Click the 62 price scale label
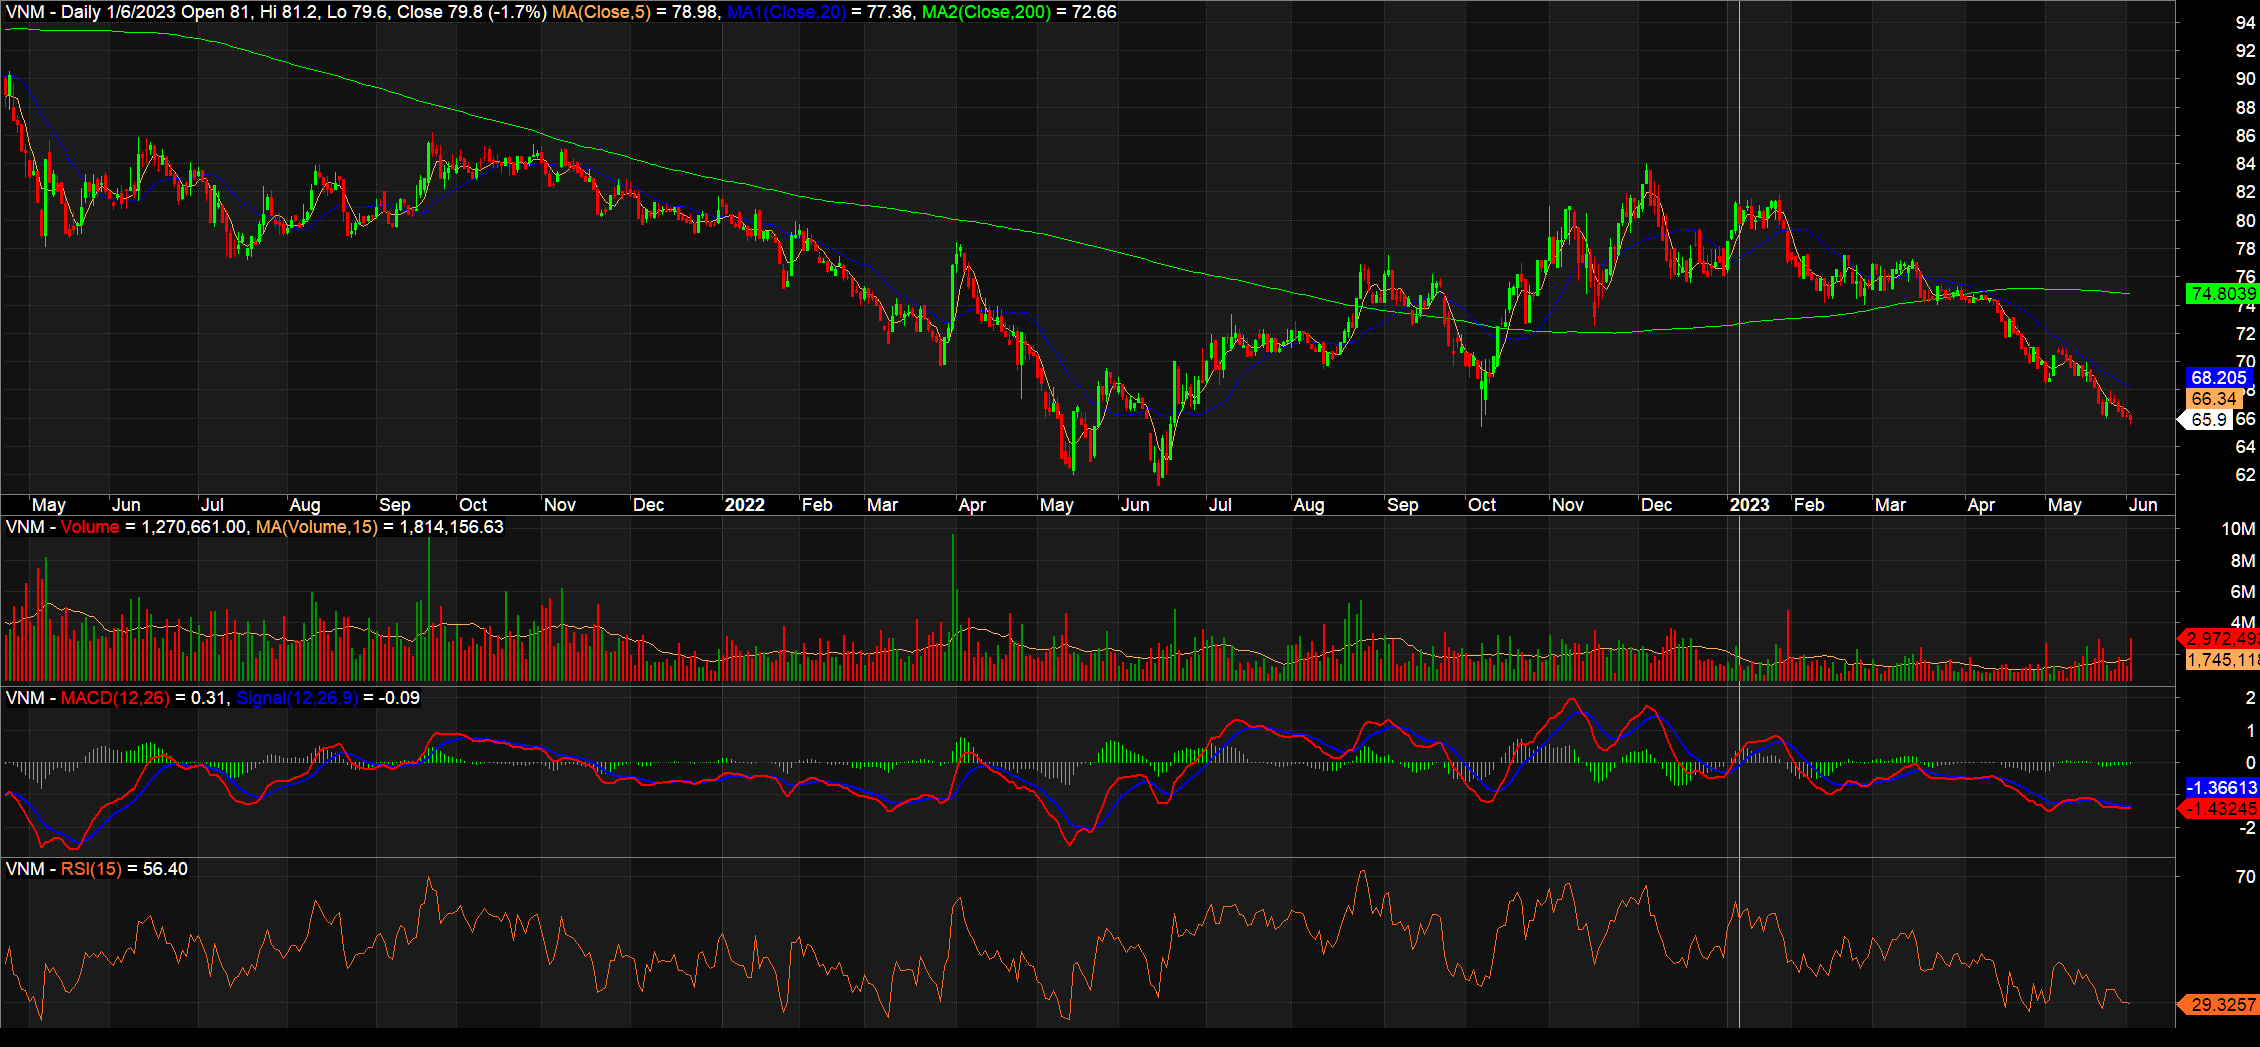Screen dimensions: 2260x1047 click(2245, 475)
